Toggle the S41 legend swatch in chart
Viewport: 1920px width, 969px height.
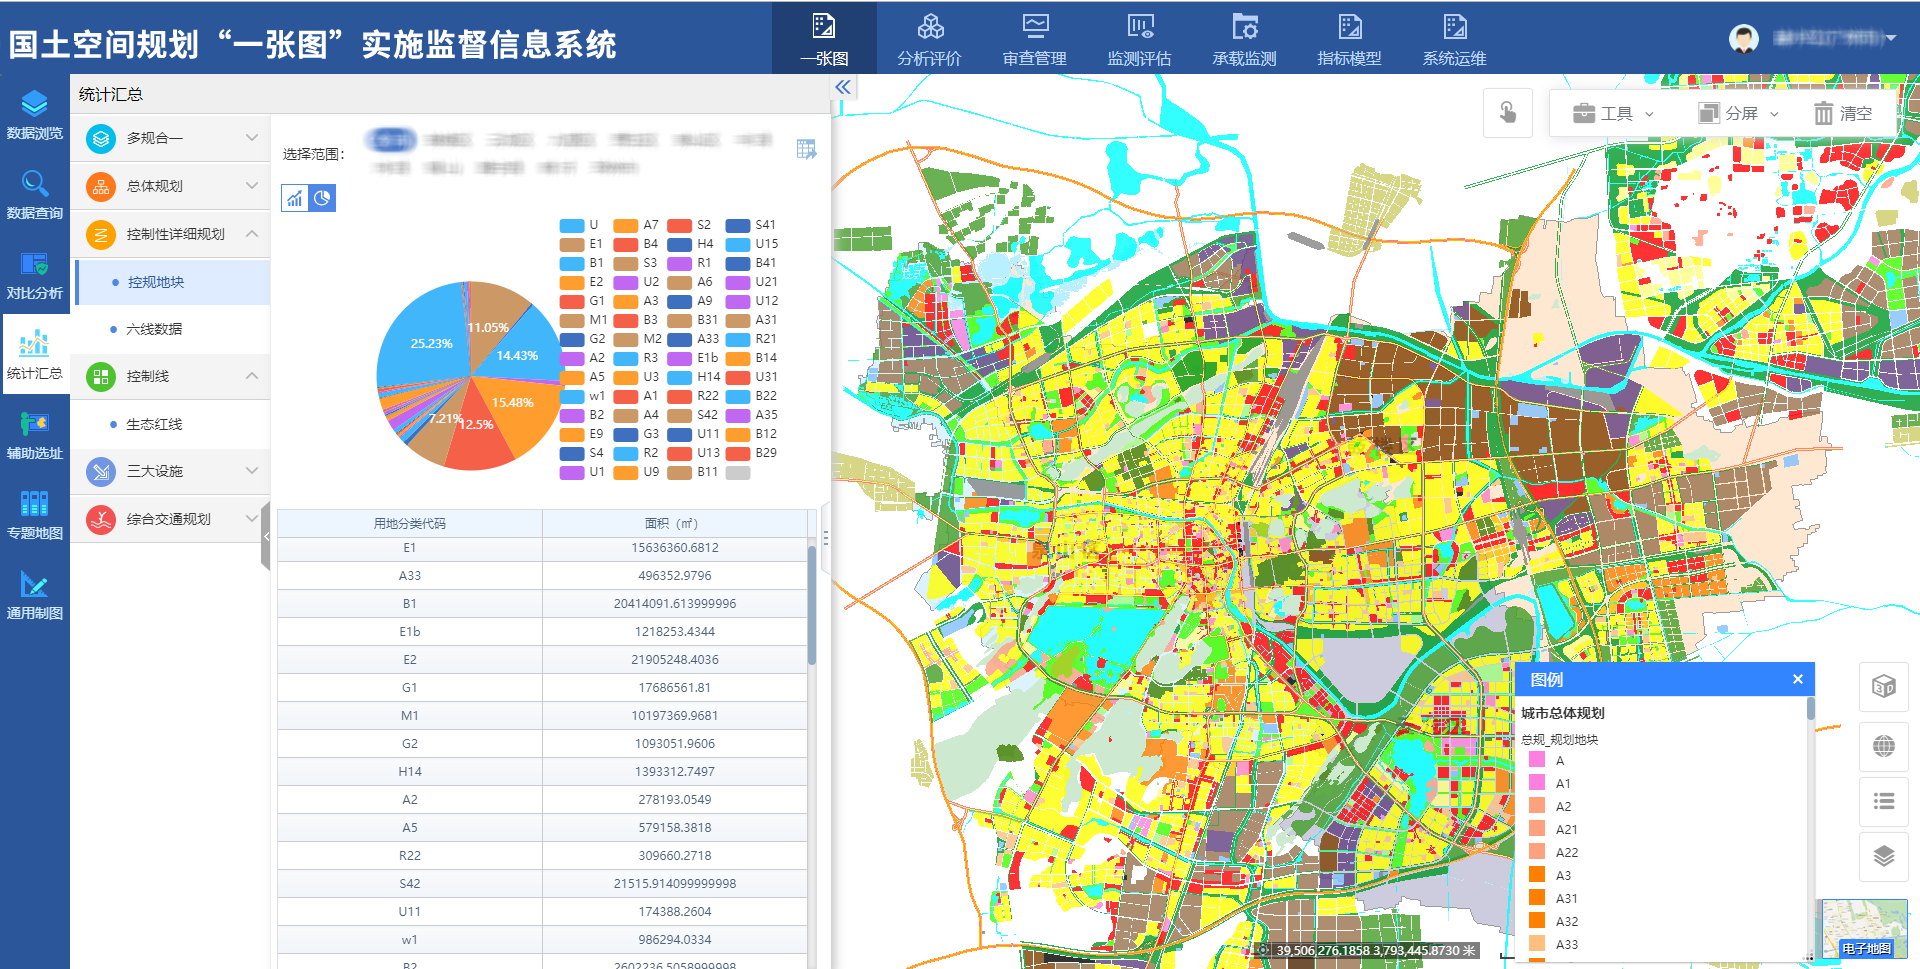click(738, 225)
